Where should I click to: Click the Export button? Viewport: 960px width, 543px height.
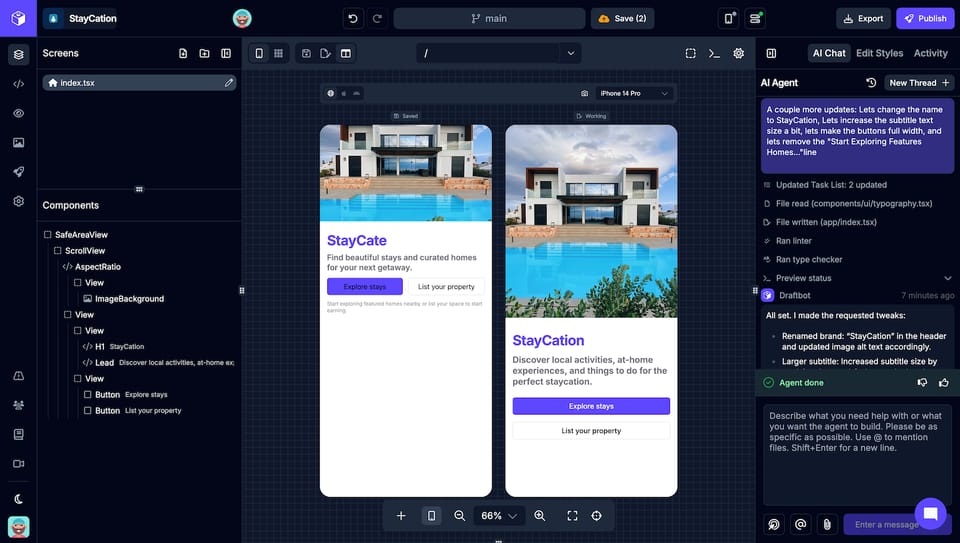pyautogui.click(x=863, y=18)
